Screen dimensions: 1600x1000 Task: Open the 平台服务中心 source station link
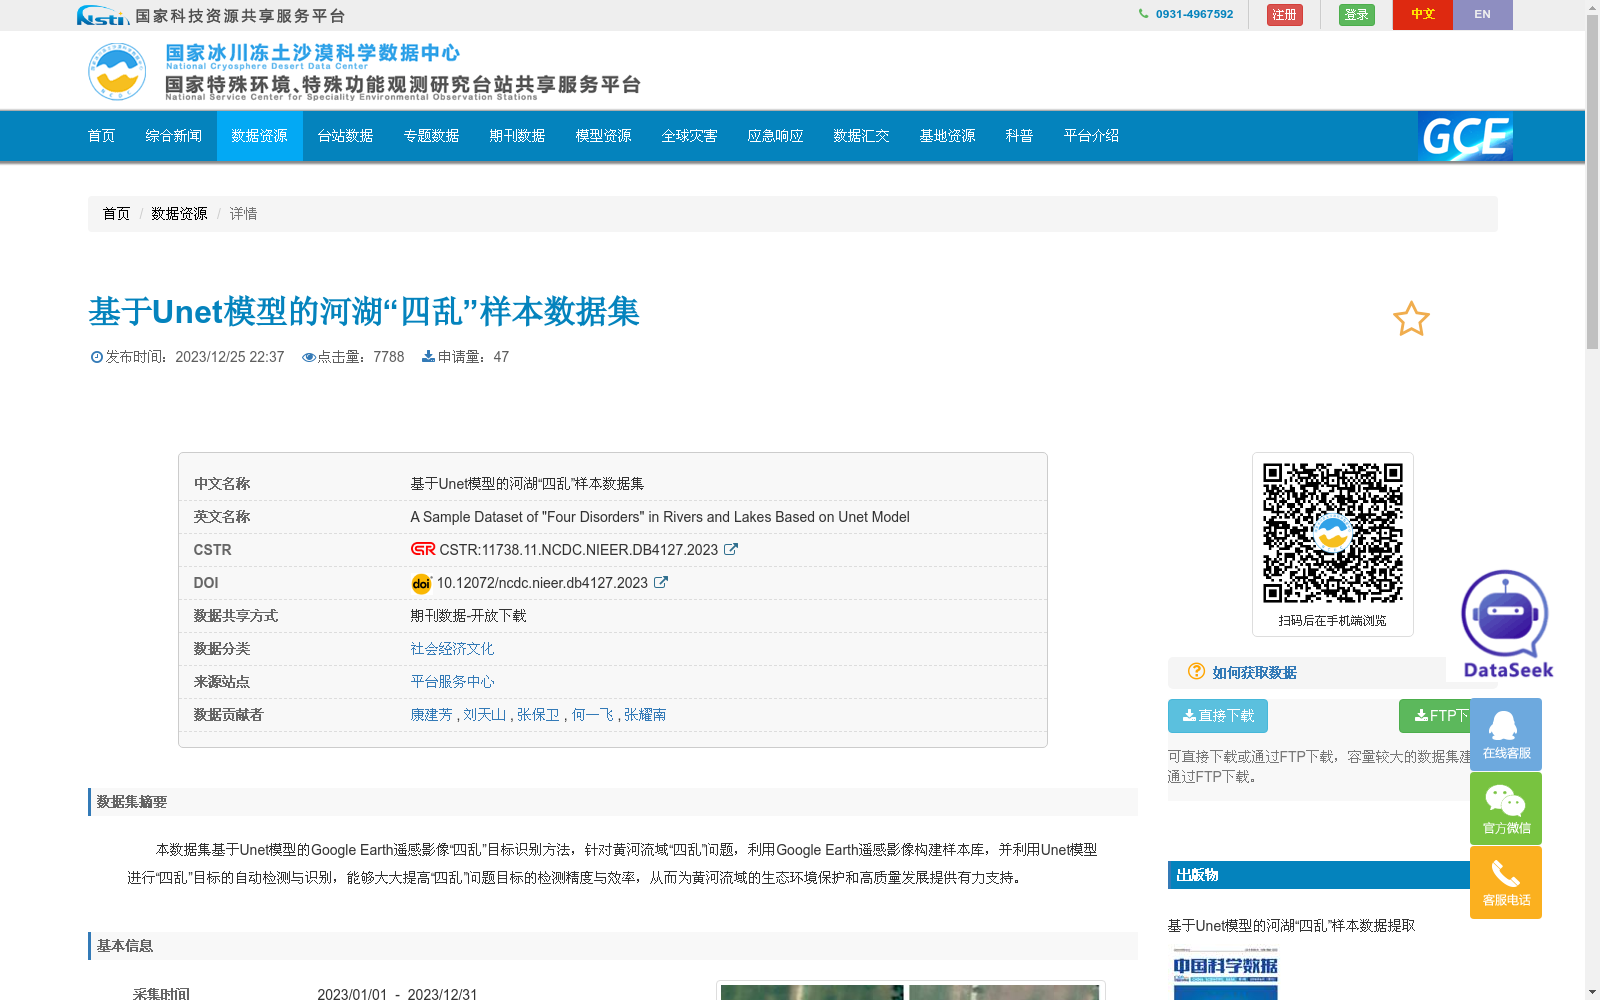pos(452,682)
